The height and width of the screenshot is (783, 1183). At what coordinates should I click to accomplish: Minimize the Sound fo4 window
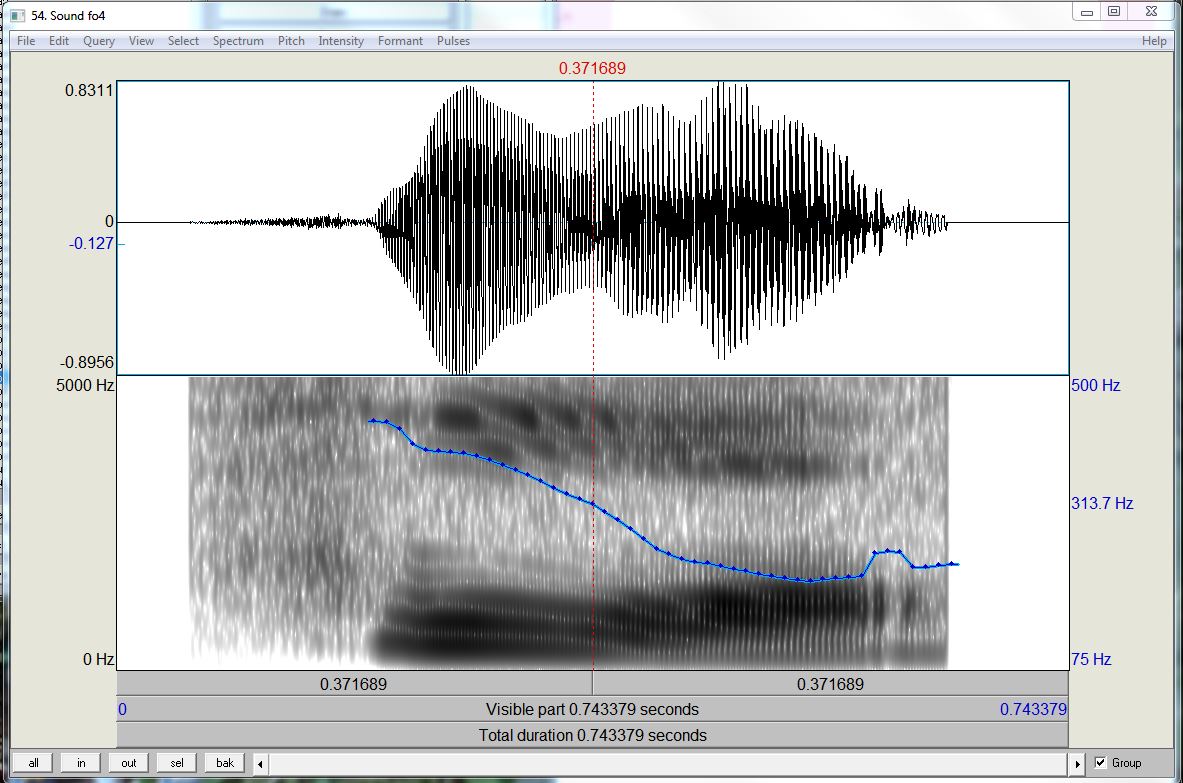coord(1086,12)
